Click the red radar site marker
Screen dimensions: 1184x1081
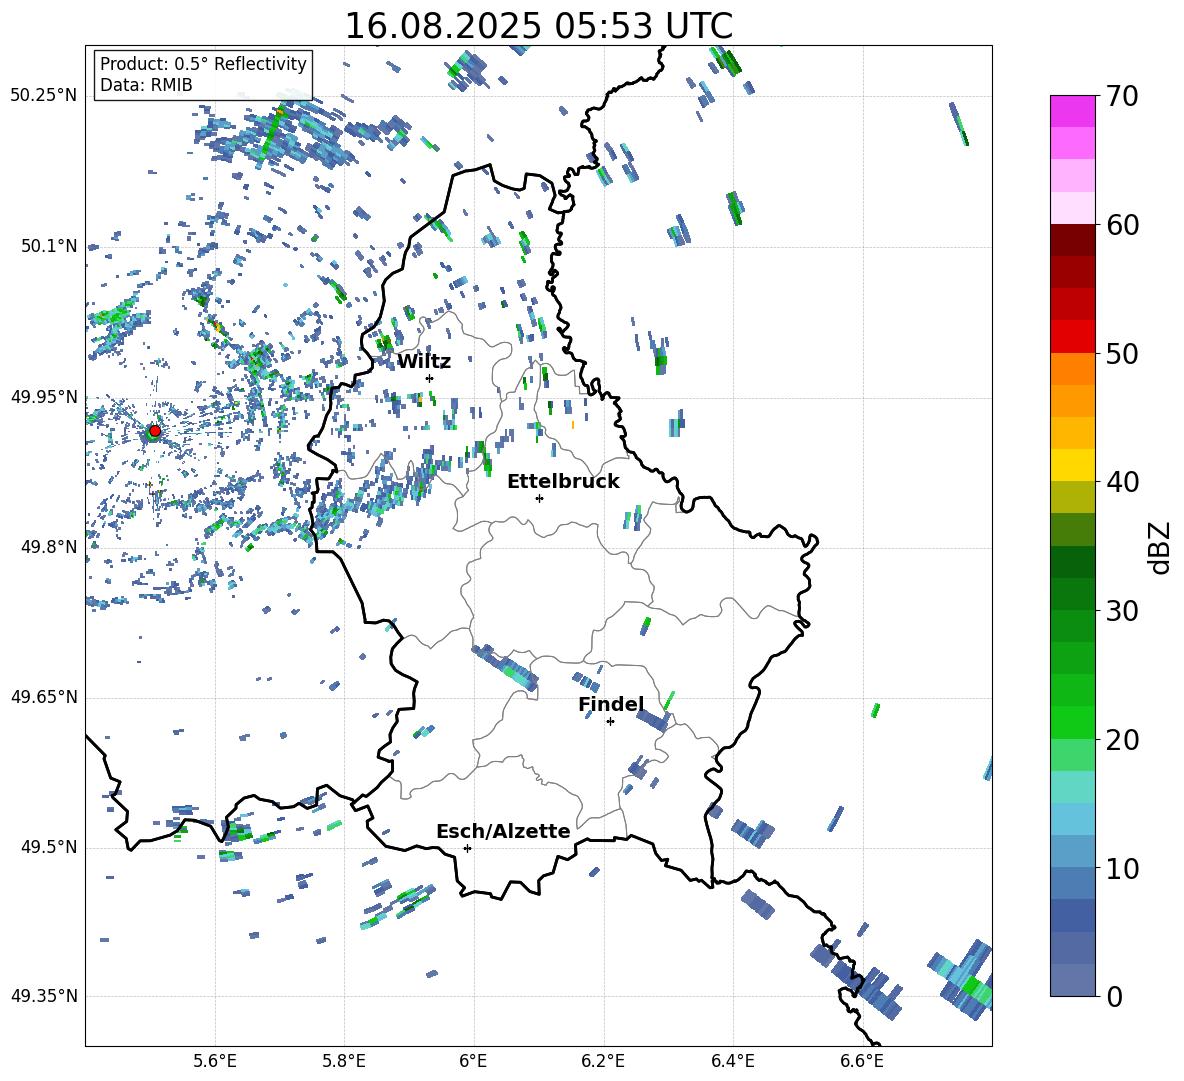pos(155,431)
